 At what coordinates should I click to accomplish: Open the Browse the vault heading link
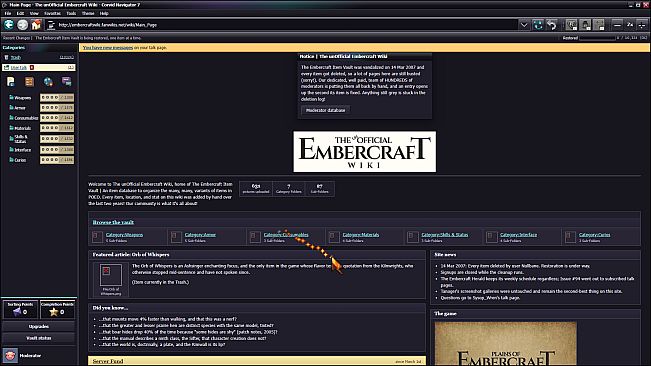click(x=113, y=222)
